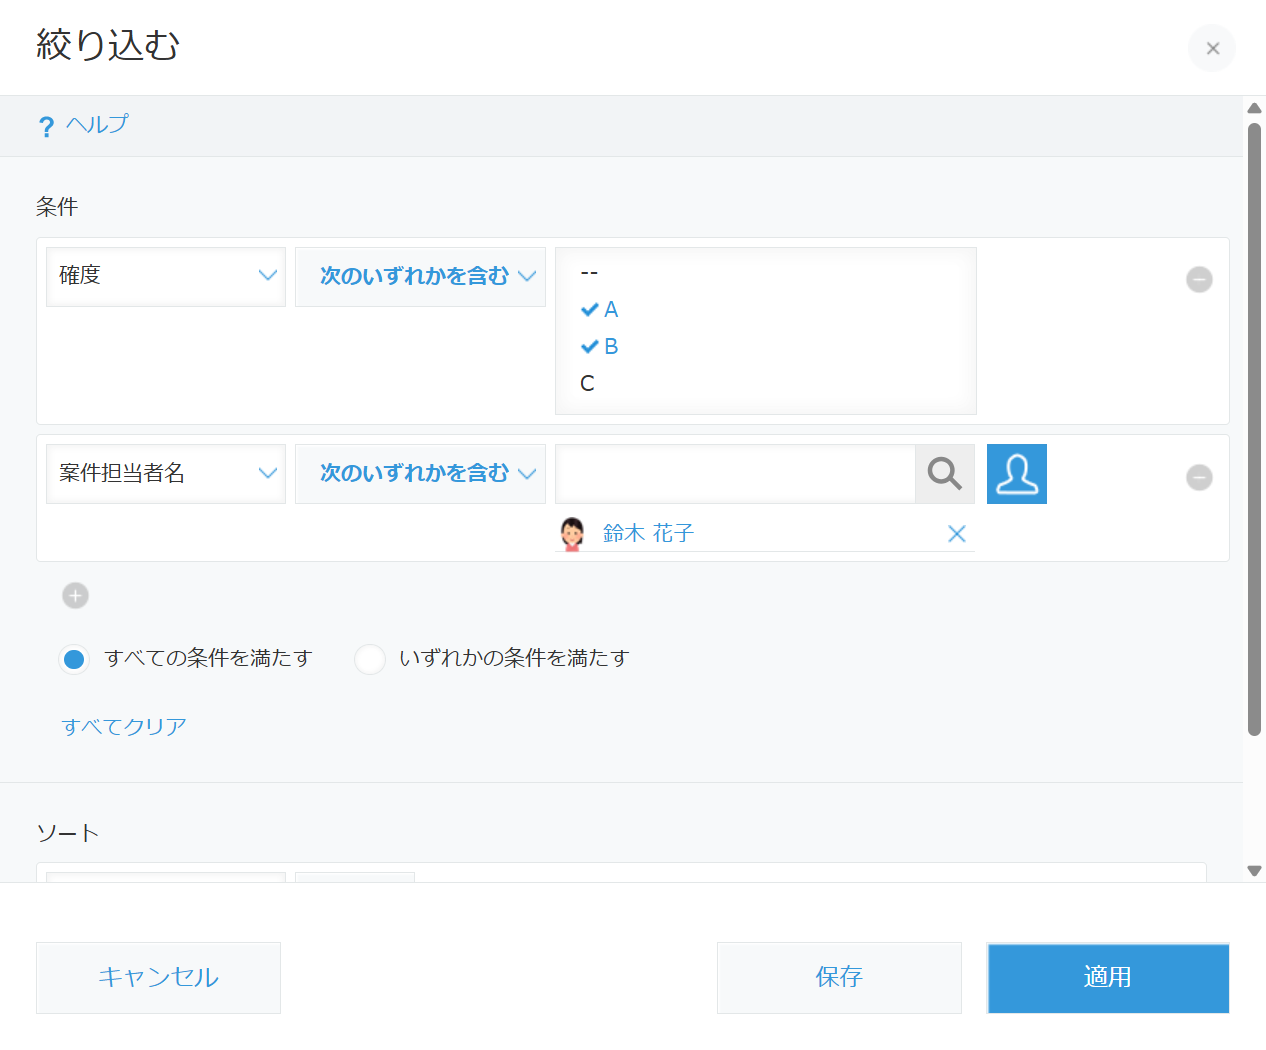Open the 案件担当者名 field dropdown
This screenshot has width=1266, height=1050.
[166, 474]
